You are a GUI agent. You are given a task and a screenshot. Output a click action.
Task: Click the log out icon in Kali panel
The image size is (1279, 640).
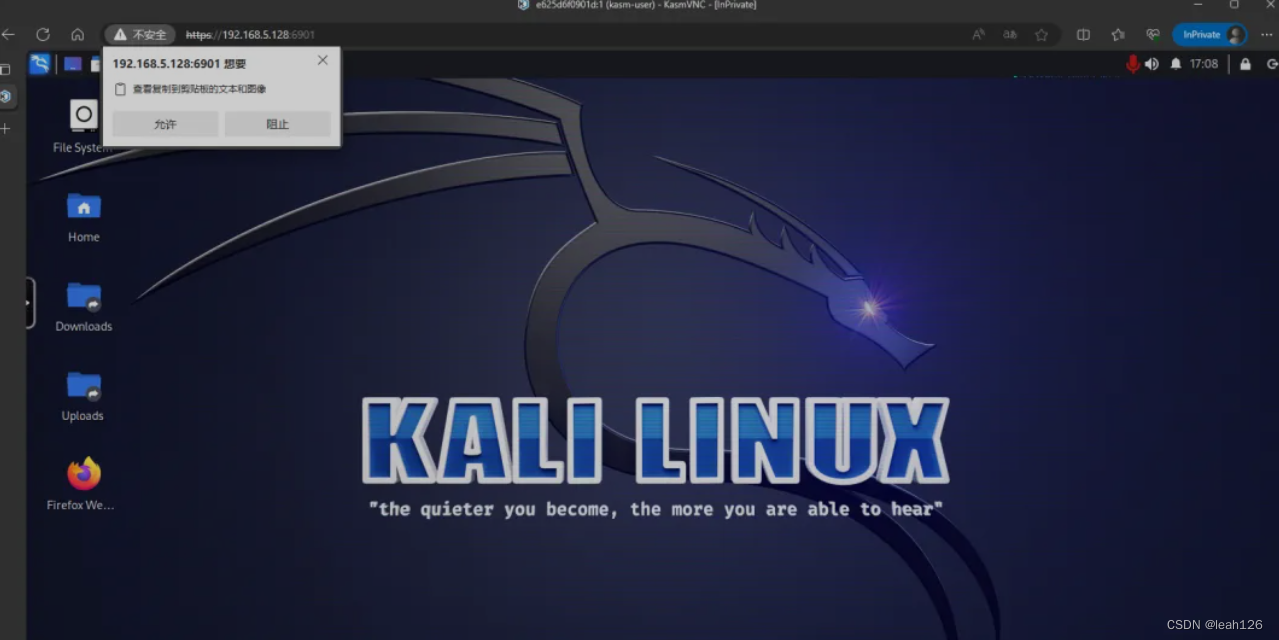tap(1271, 64)
